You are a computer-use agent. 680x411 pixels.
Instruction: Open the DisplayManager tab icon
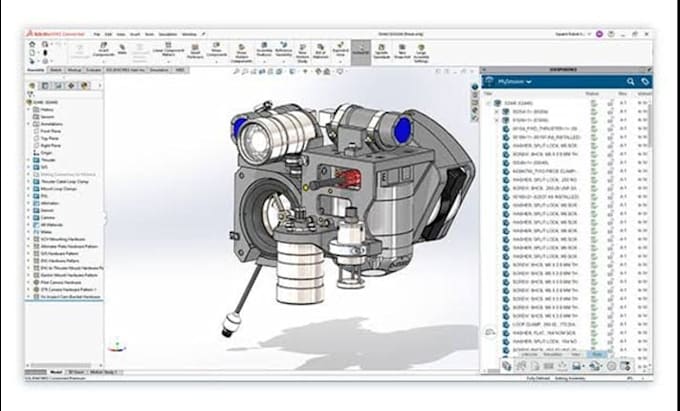84,85
